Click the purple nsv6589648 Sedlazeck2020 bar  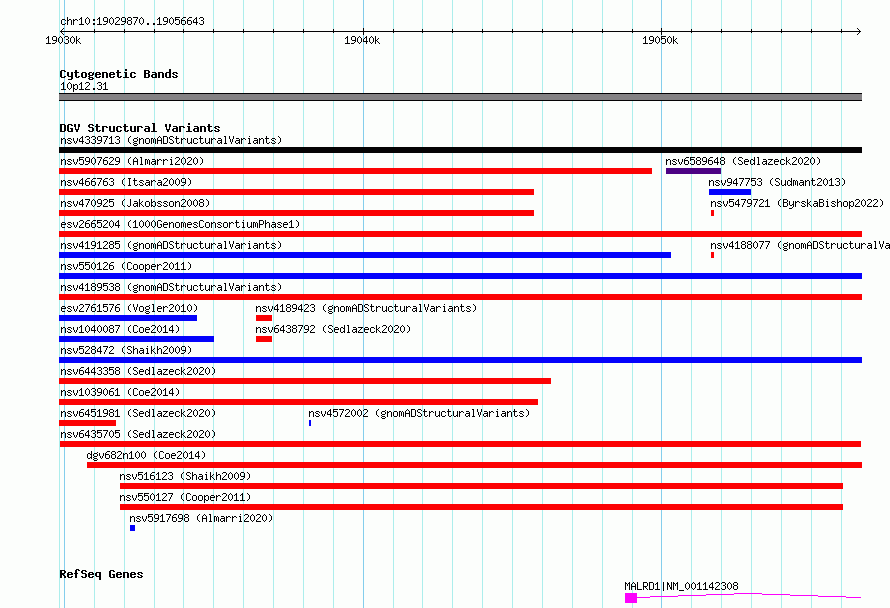[x=694, y=171]
